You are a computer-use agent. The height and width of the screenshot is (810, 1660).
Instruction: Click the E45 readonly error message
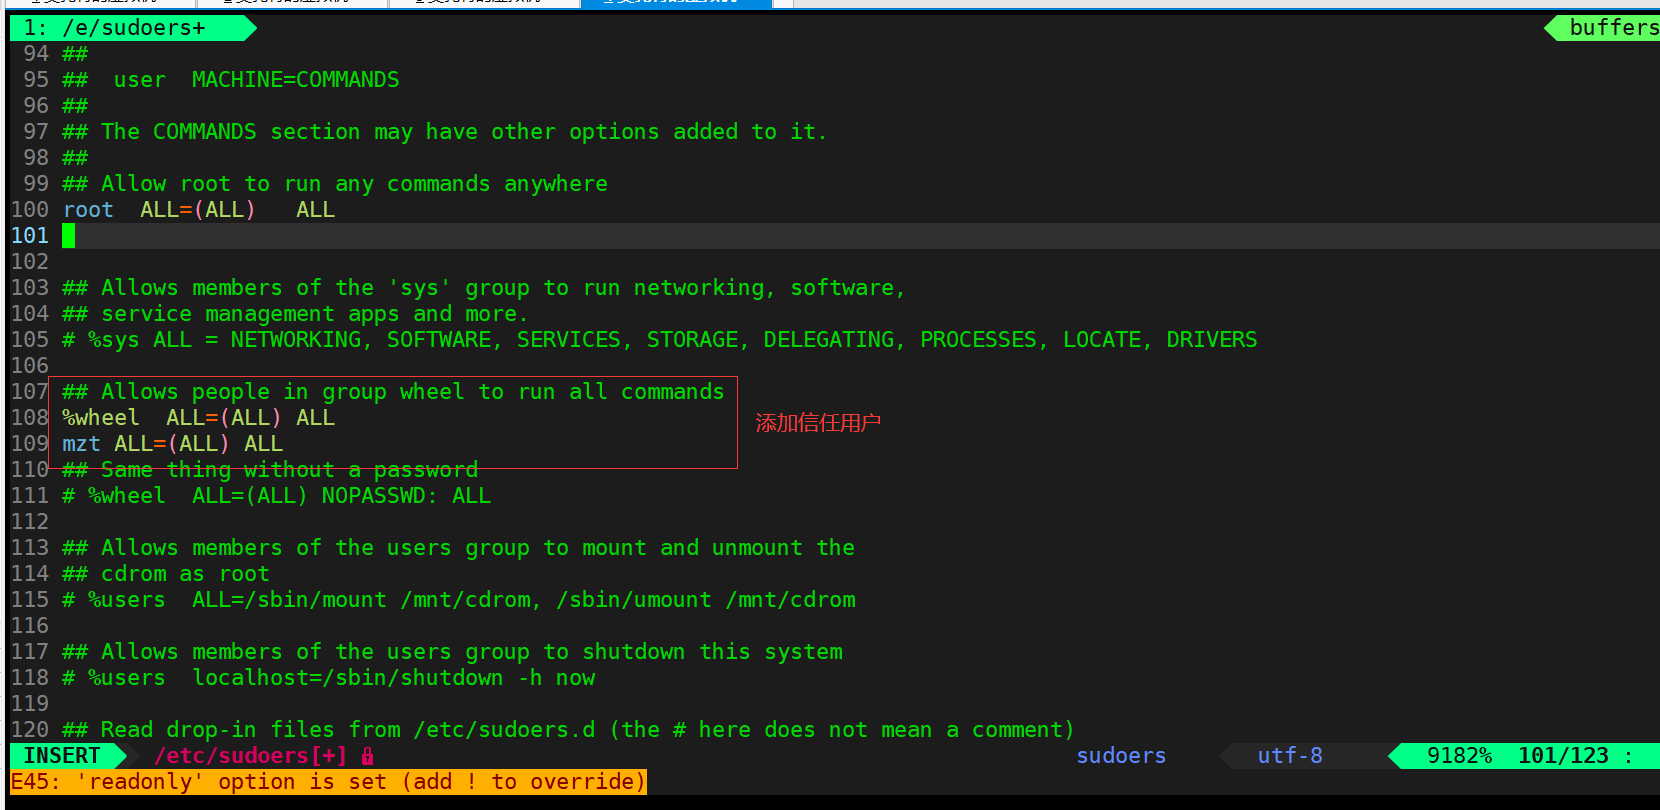point(328,782)
